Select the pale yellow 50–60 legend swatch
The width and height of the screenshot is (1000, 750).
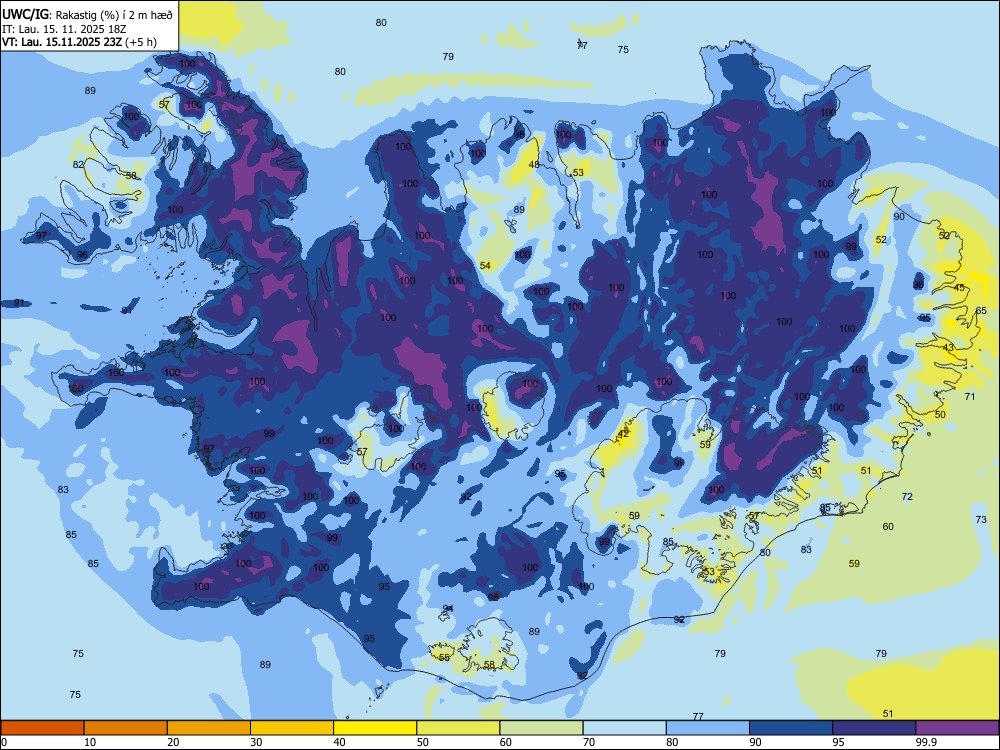(x=459, y=728)
